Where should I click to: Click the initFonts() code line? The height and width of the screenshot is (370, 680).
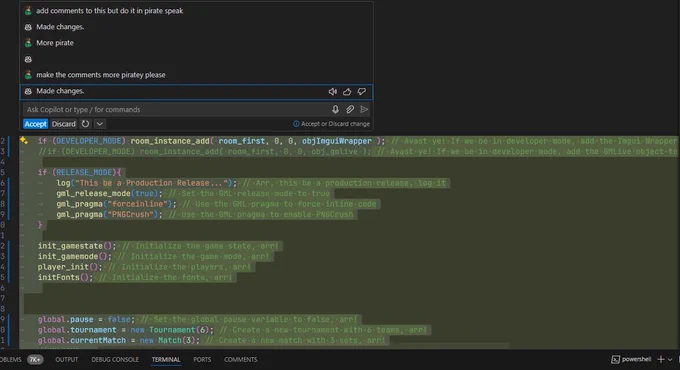tap(135, 277)
